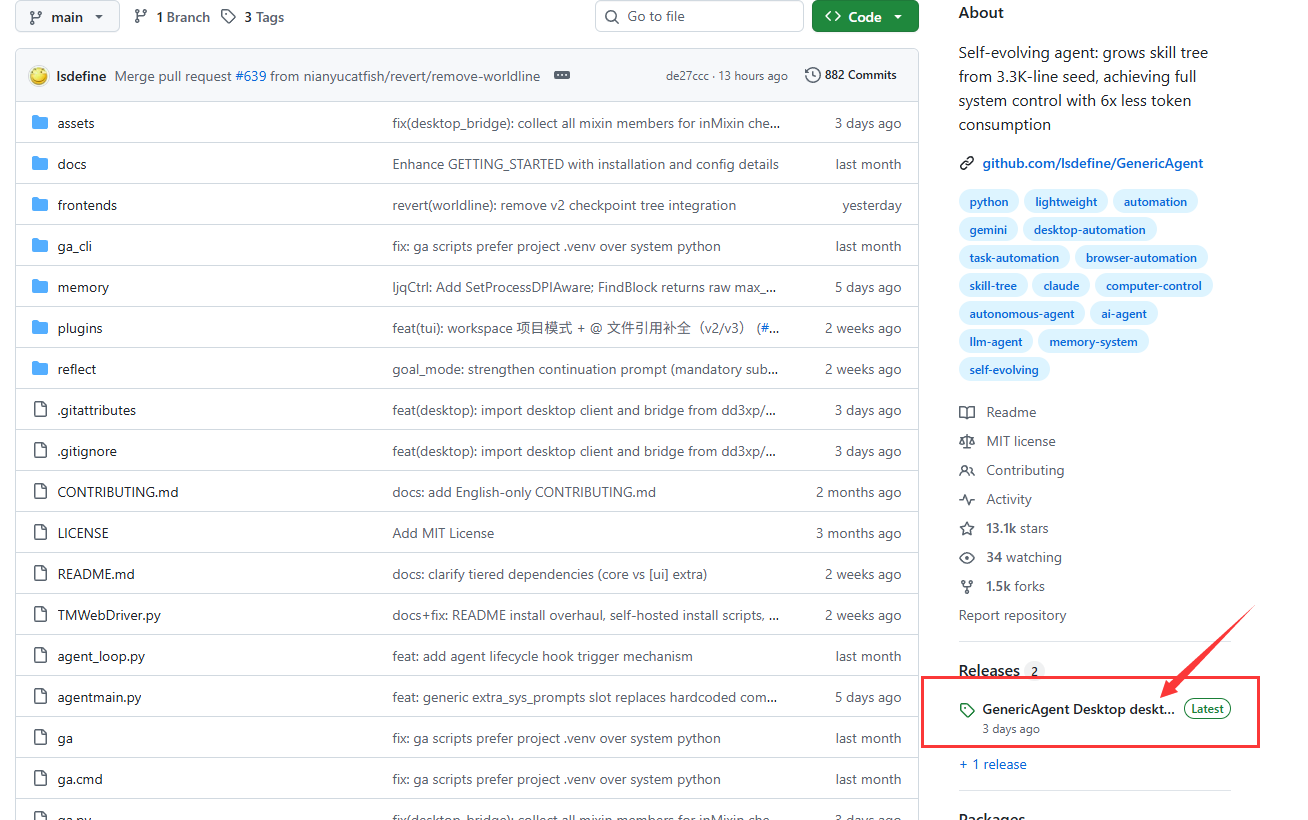Click lsdefine's avatar icon
Screen dimensions: 1308x820
(x=39, y=76)
